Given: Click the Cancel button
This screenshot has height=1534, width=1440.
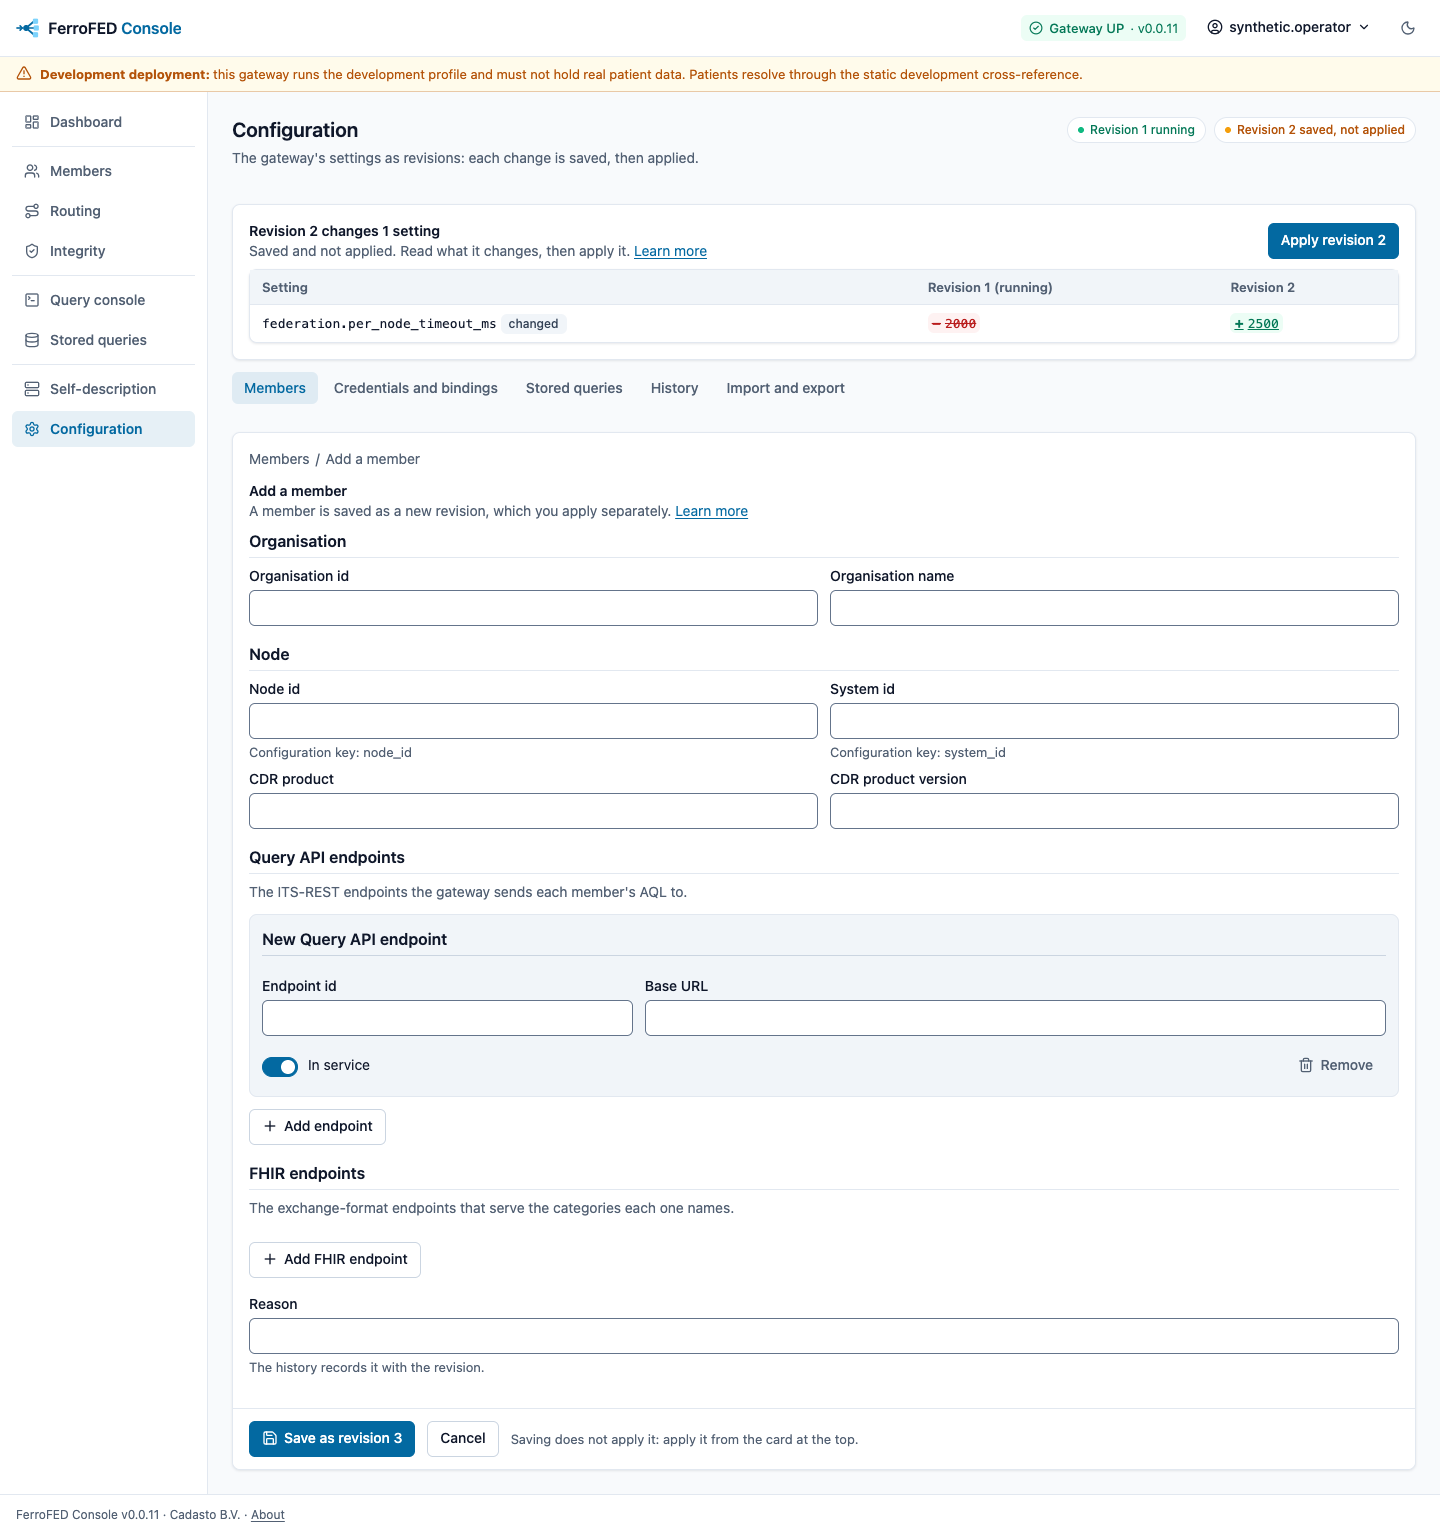Looking at the screenshot, I should pos(463,1439).
